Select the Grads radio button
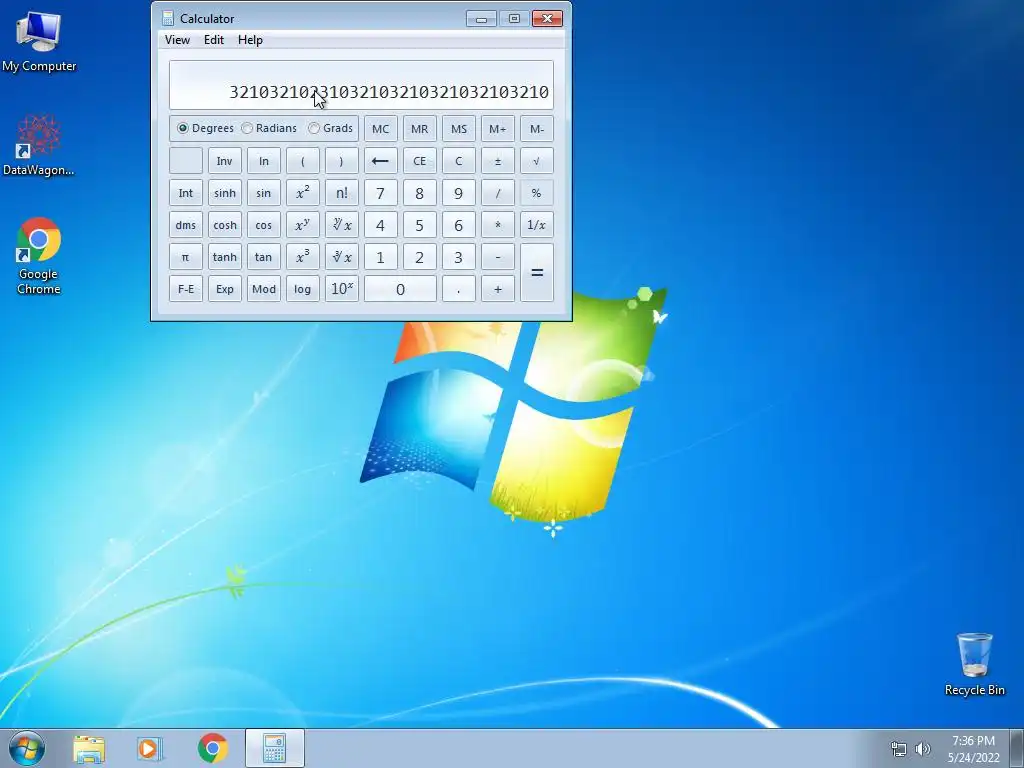1024x768 pixels. (x=330, y=128)
